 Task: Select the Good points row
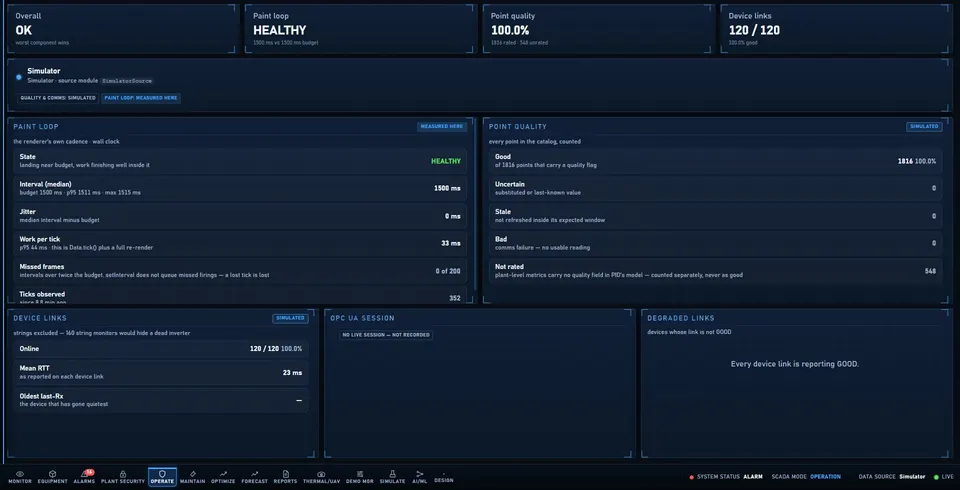click(x=716, y=160)
